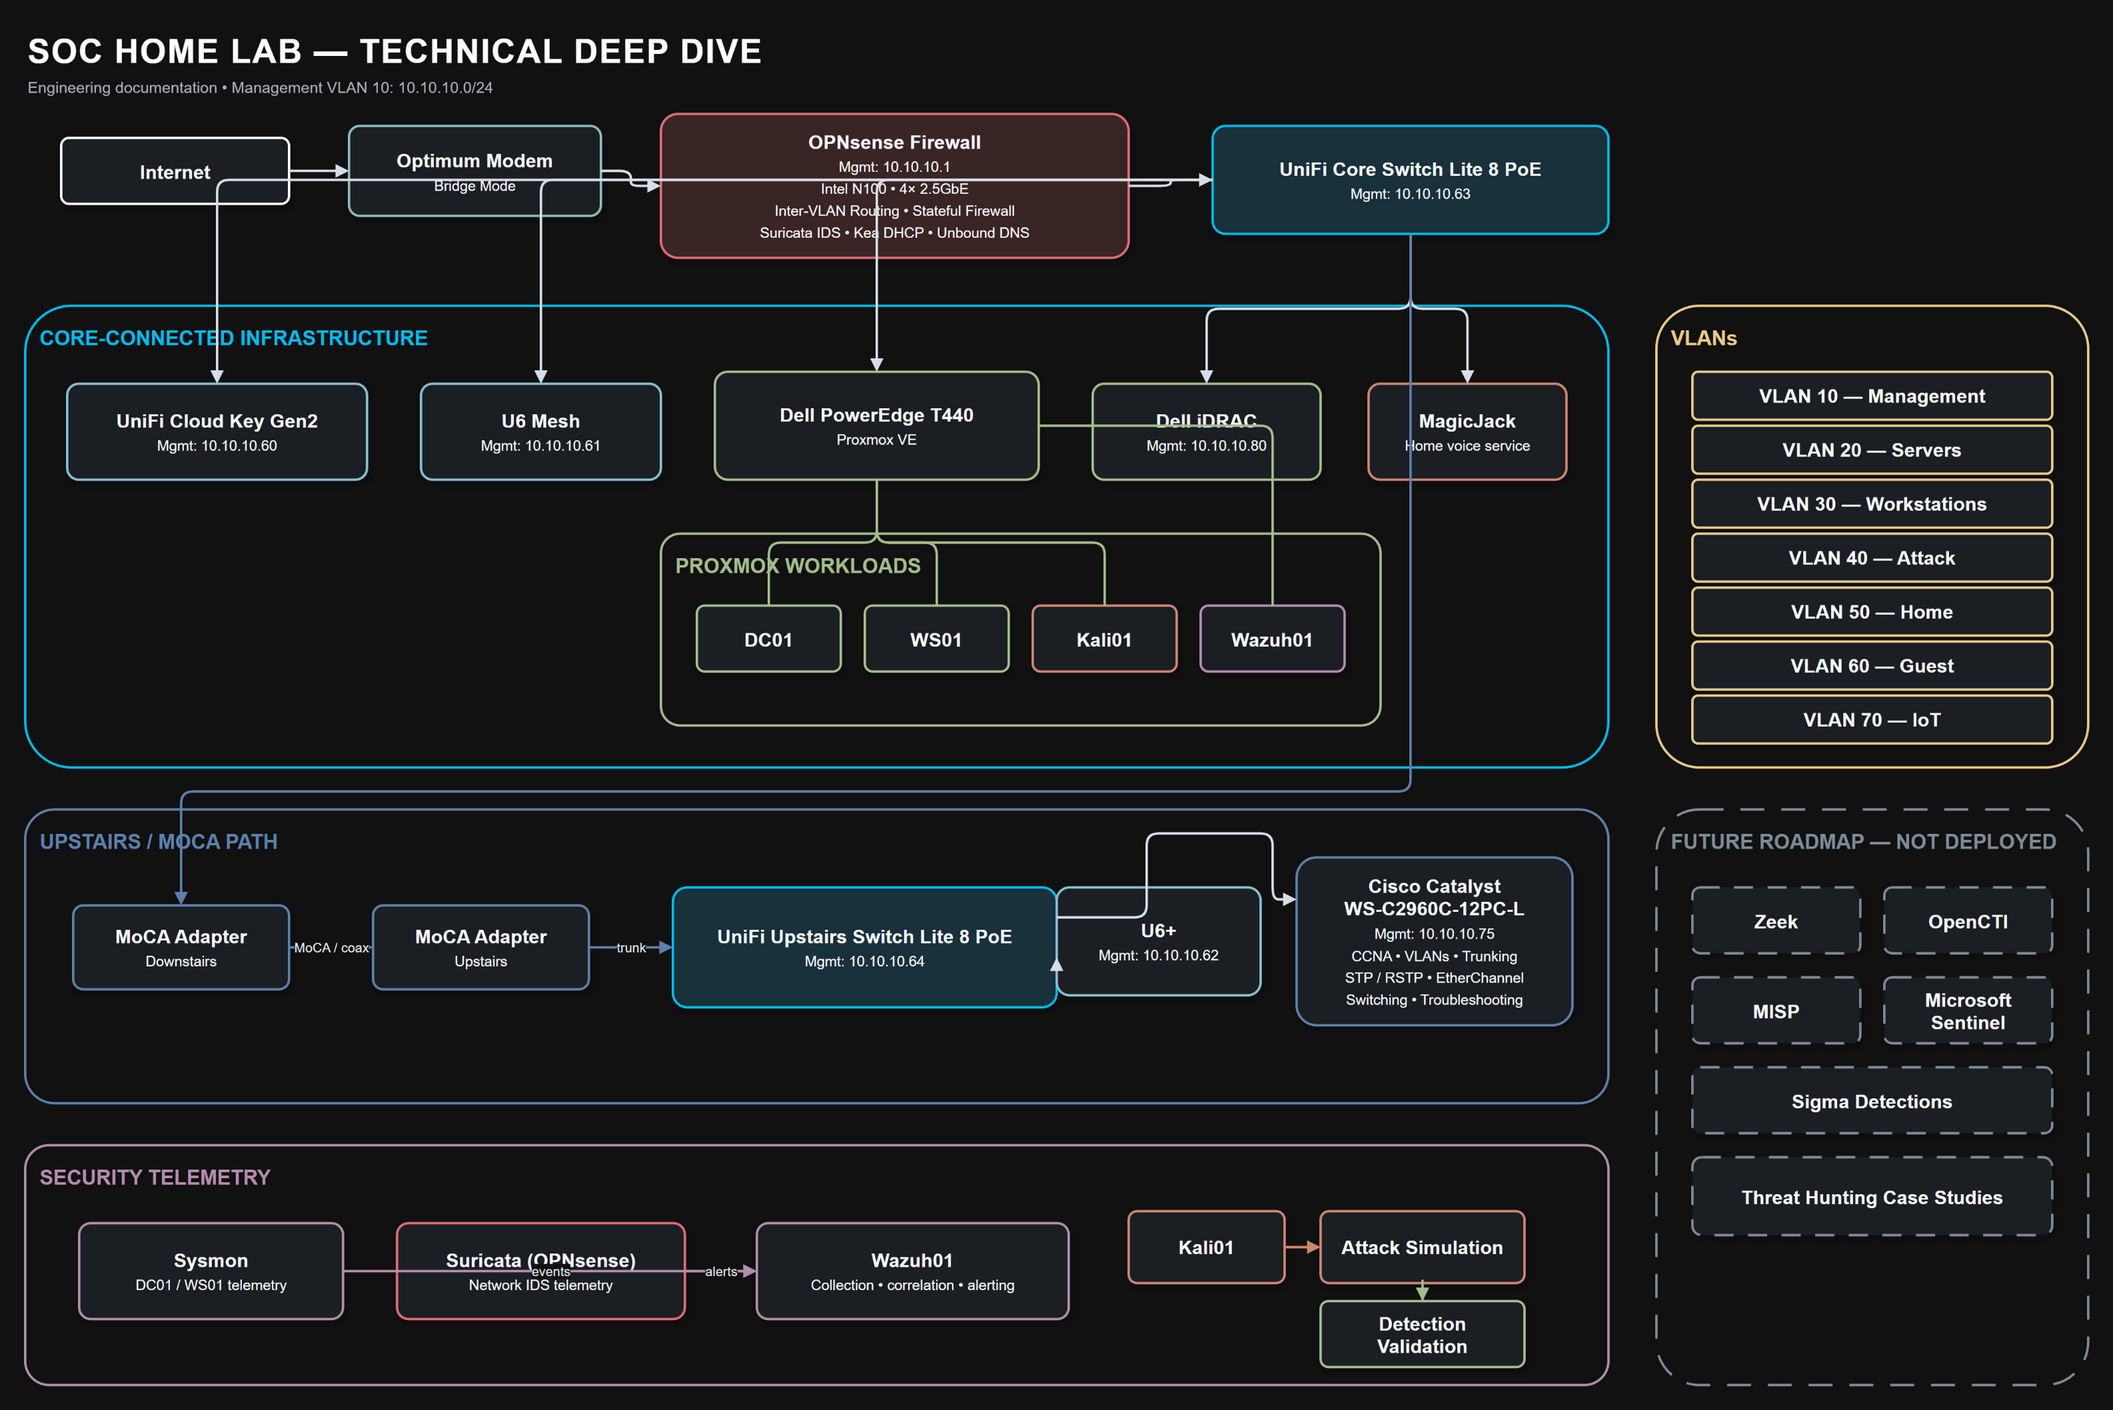Click the Sysmon telemetry node
This screenshot has width=2113, height=1410.
click(211, 1272)
